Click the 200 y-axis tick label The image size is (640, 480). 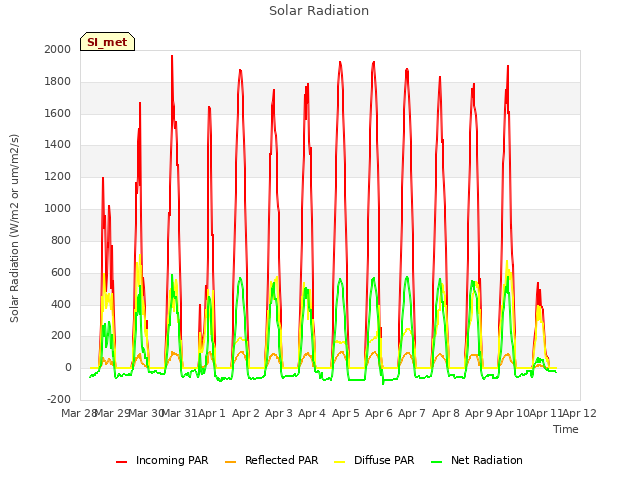click(x=61, y=336)
